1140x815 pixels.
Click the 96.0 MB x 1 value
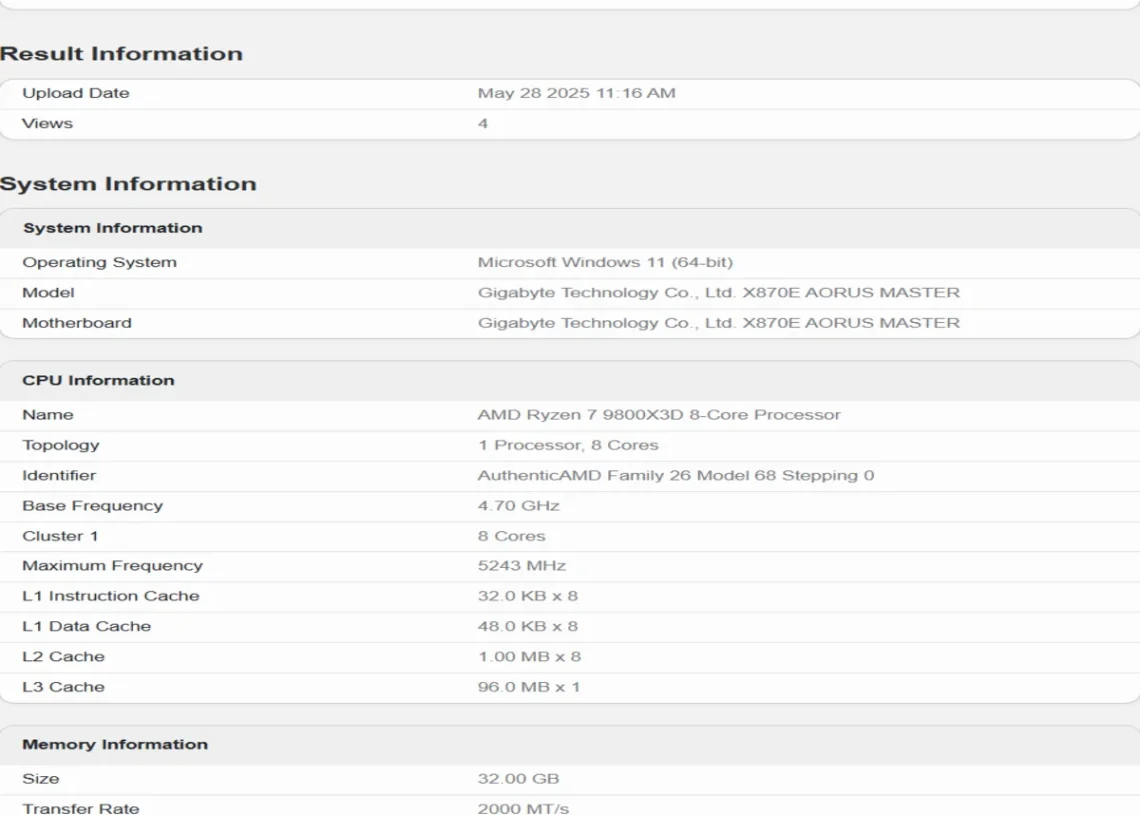point(529,687)
